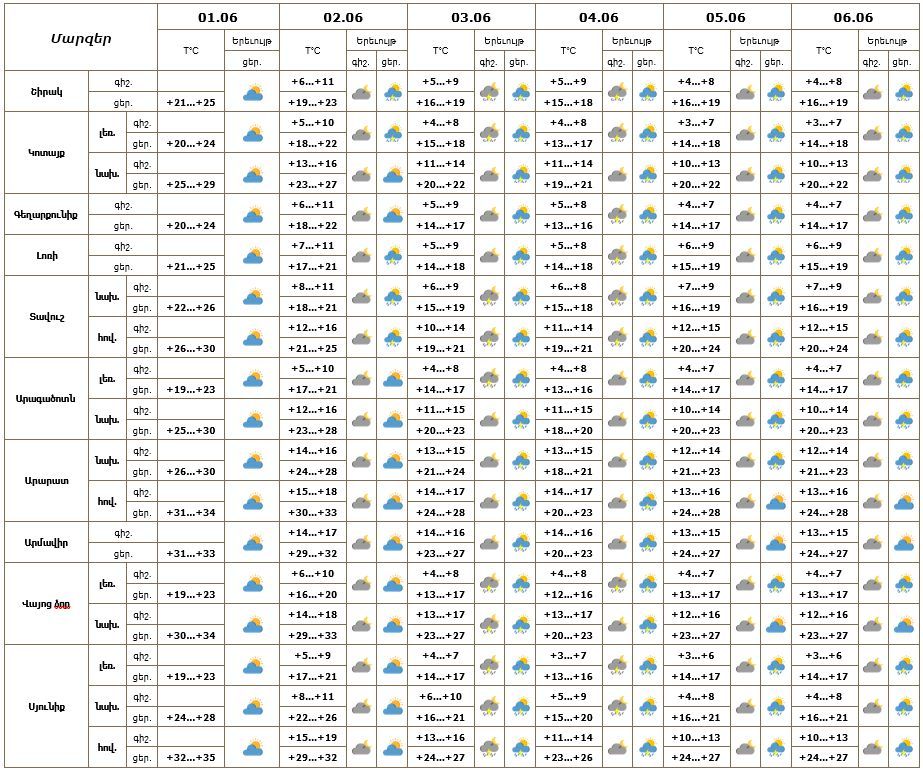The height and width of the screenshot is (773, 923).
Task: Click the 03.06 date header
Action: point(471,17)
